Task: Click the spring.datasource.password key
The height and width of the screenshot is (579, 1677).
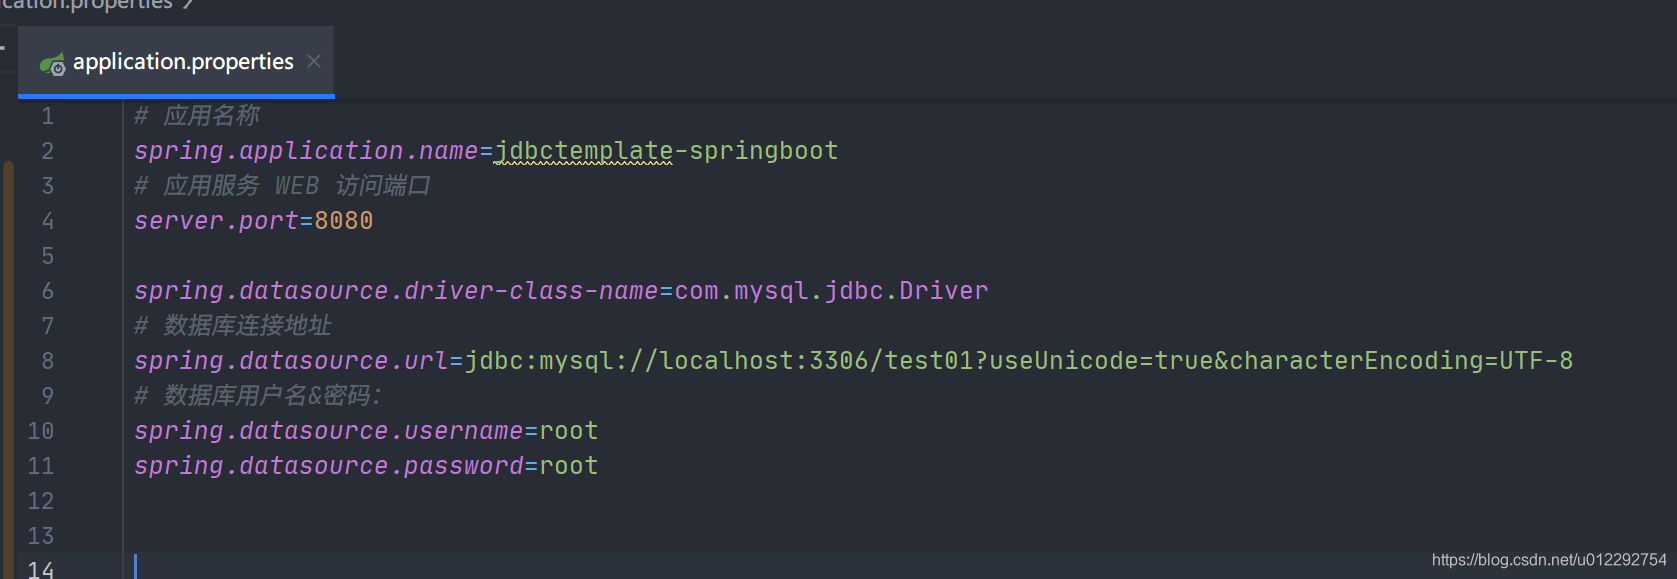Action: (x=329, y=466)
